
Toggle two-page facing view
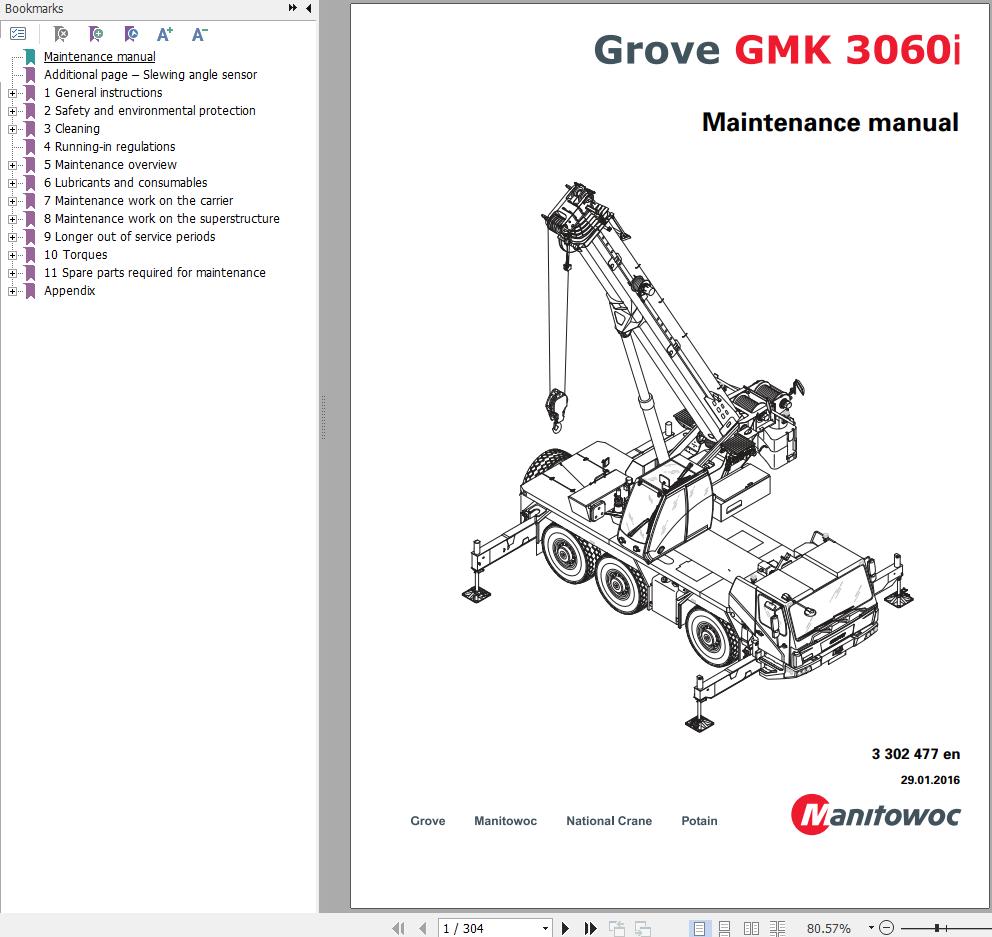coord(751,928)
